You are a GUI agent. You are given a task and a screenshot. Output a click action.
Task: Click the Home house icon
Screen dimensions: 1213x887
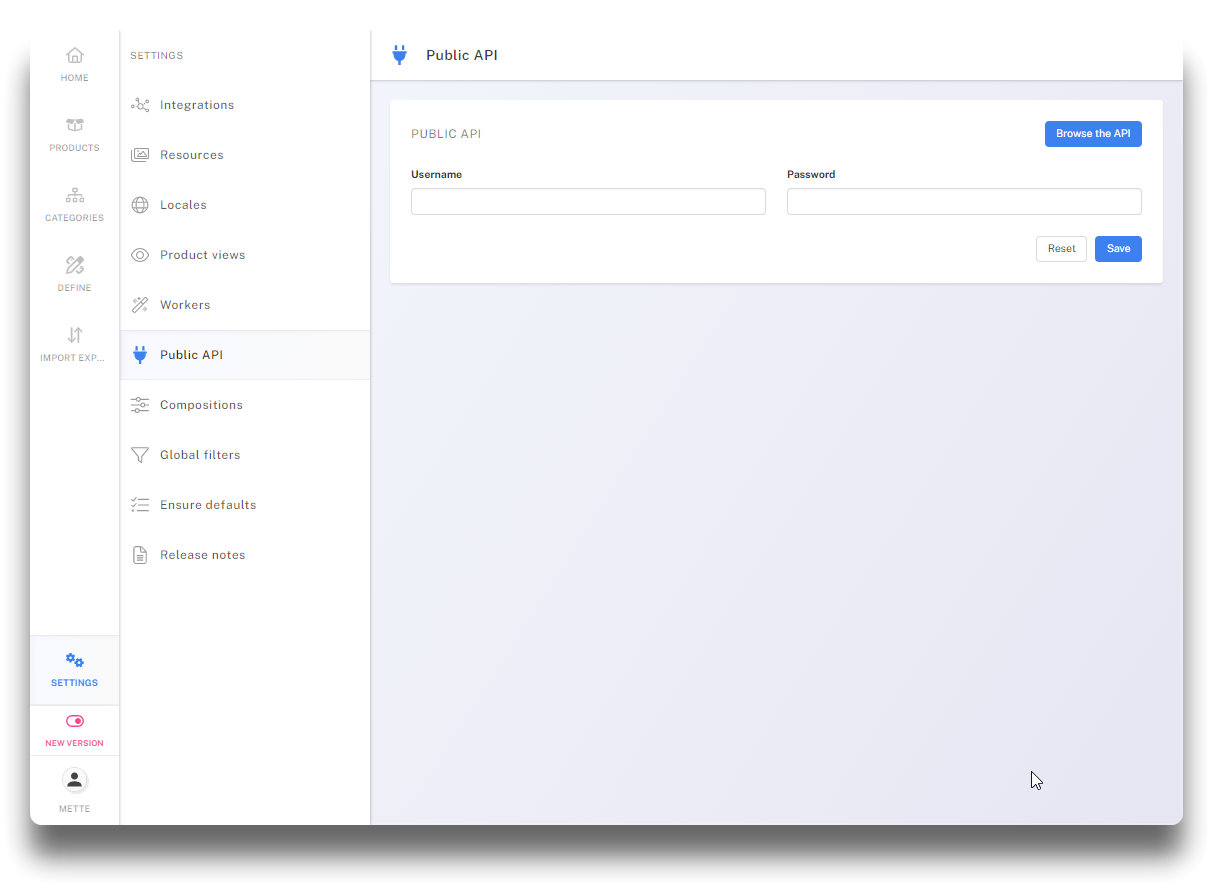(75, 56)
